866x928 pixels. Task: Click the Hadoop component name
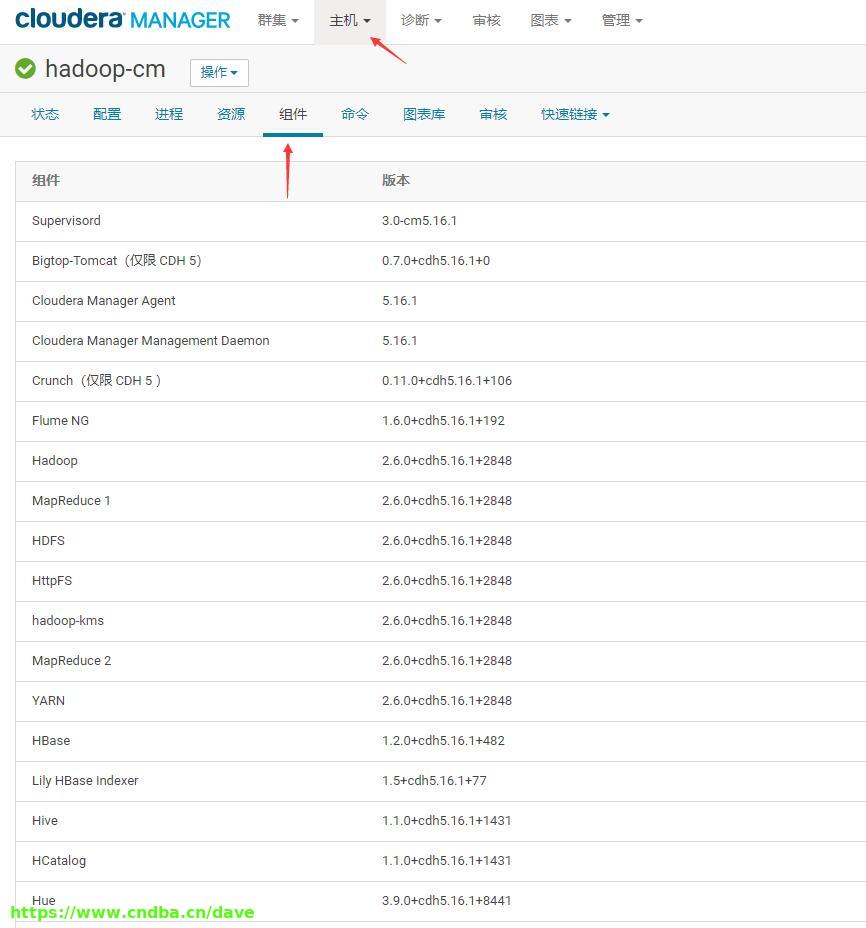(54, 460)
